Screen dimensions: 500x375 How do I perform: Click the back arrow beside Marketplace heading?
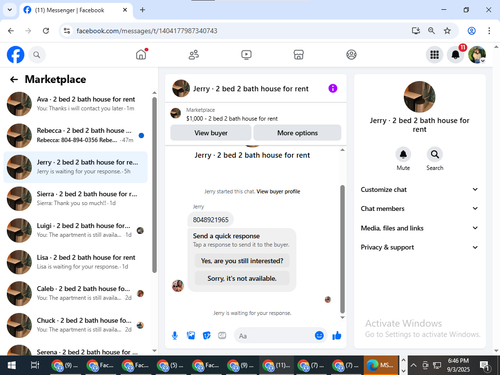click(x=14, y=79)
